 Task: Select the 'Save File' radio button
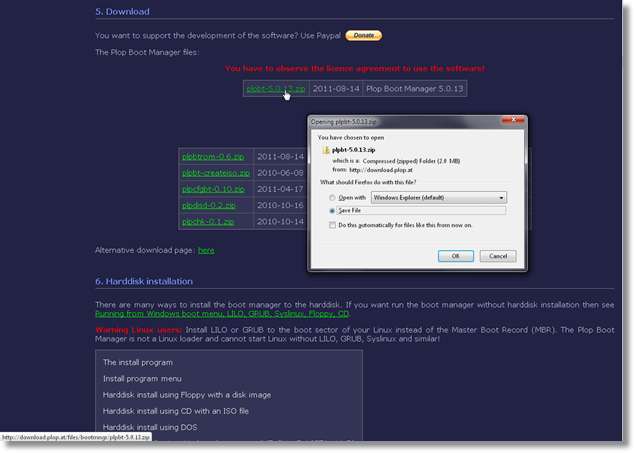(332, 211)
